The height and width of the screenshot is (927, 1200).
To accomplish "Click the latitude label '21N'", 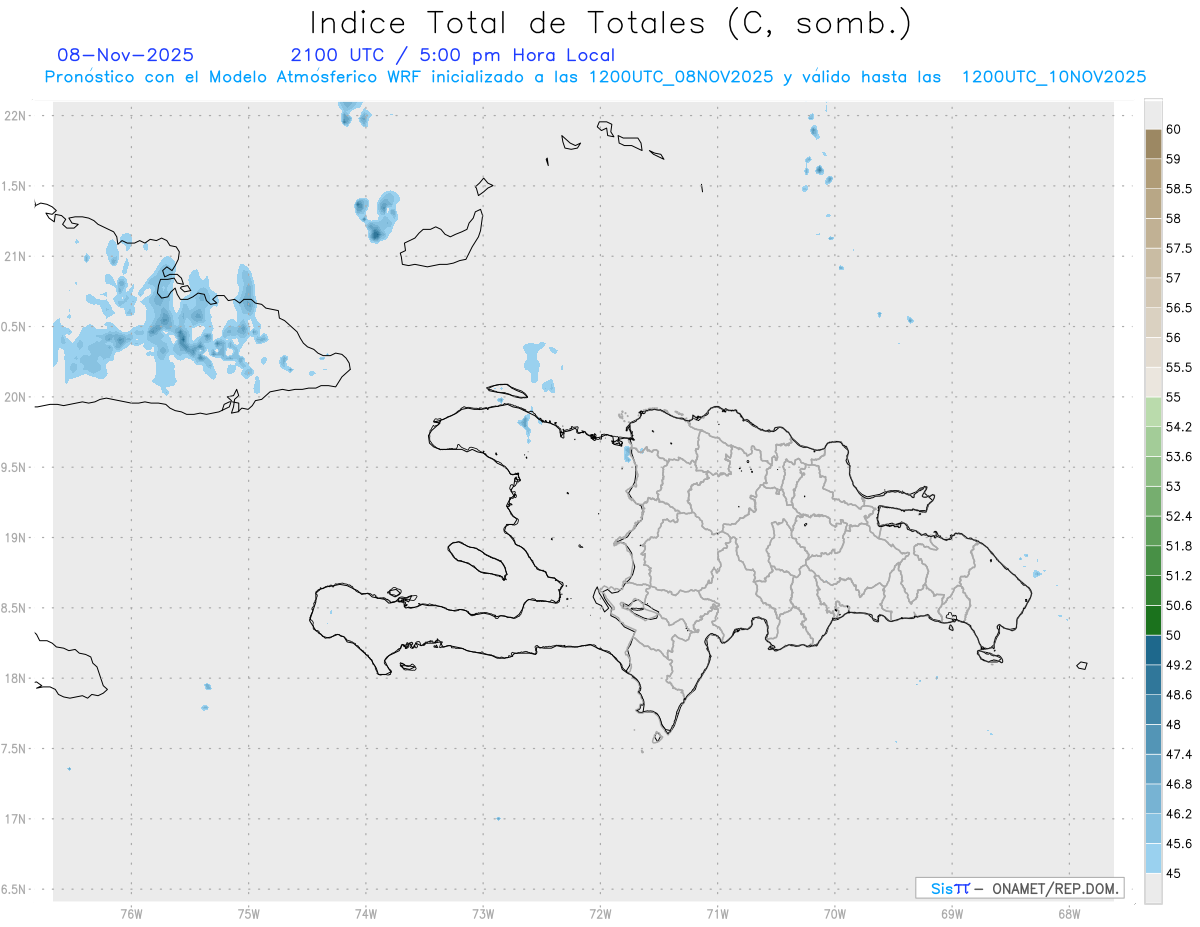I will (14, 257).
